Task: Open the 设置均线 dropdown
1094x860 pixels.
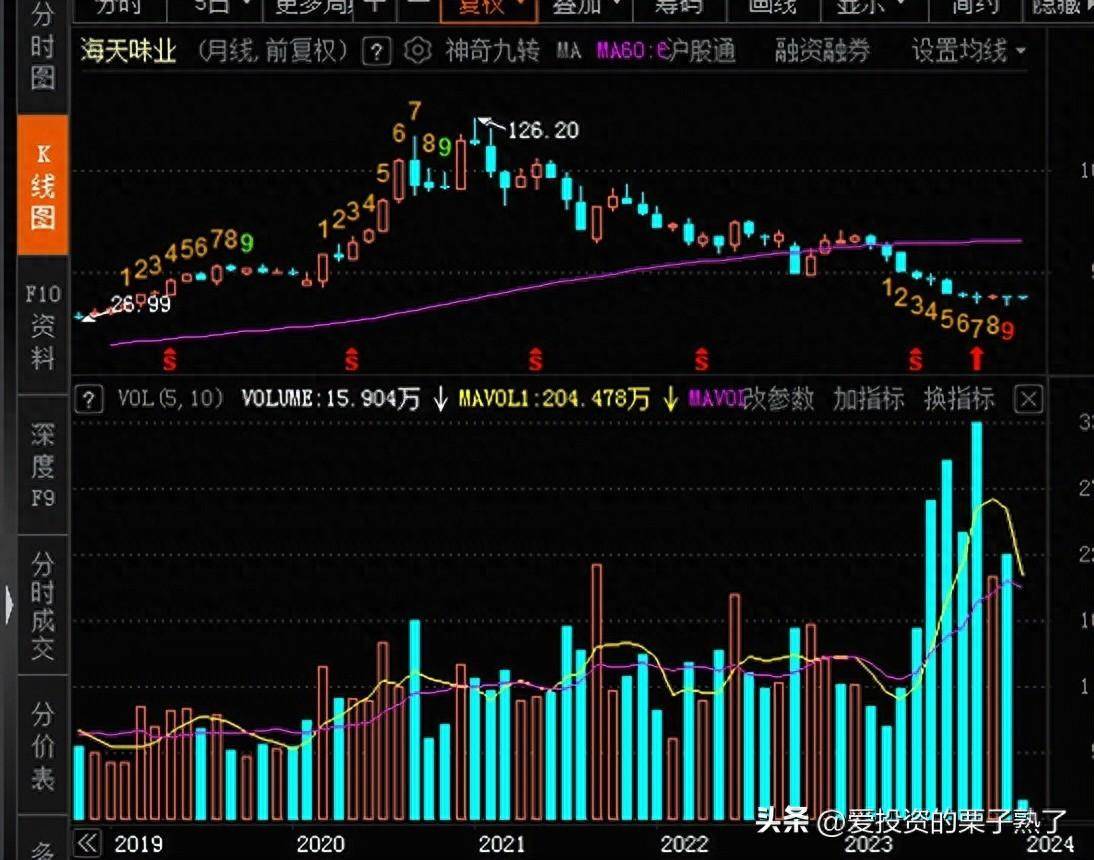Action: pyautogui.click(x=968, y=51)
